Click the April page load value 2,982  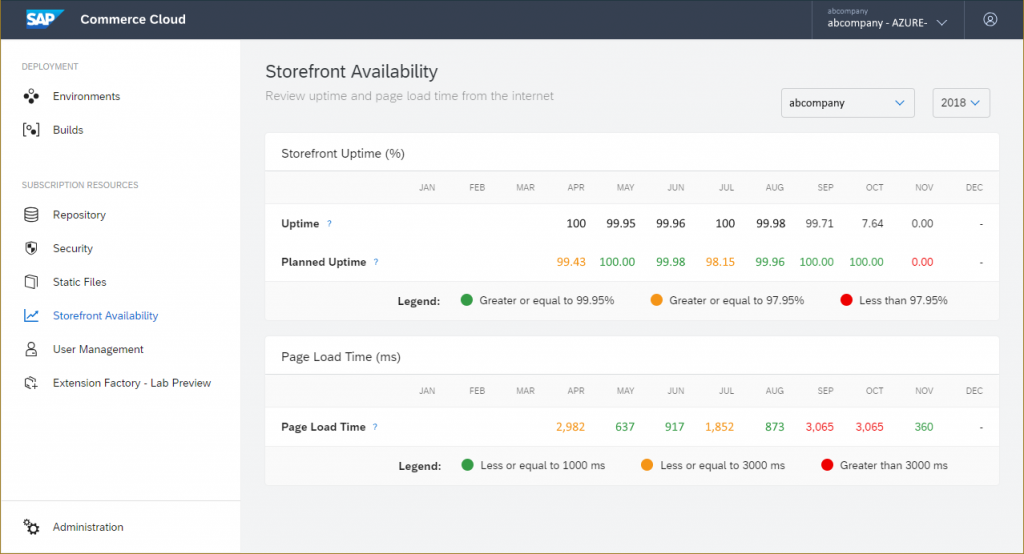[570, 427]
